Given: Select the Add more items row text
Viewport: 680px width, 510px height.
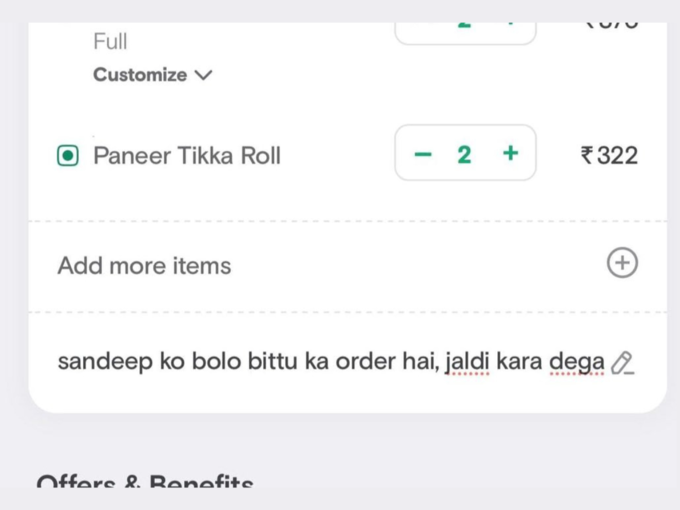Looking at the screenshot, I should 144,265.
